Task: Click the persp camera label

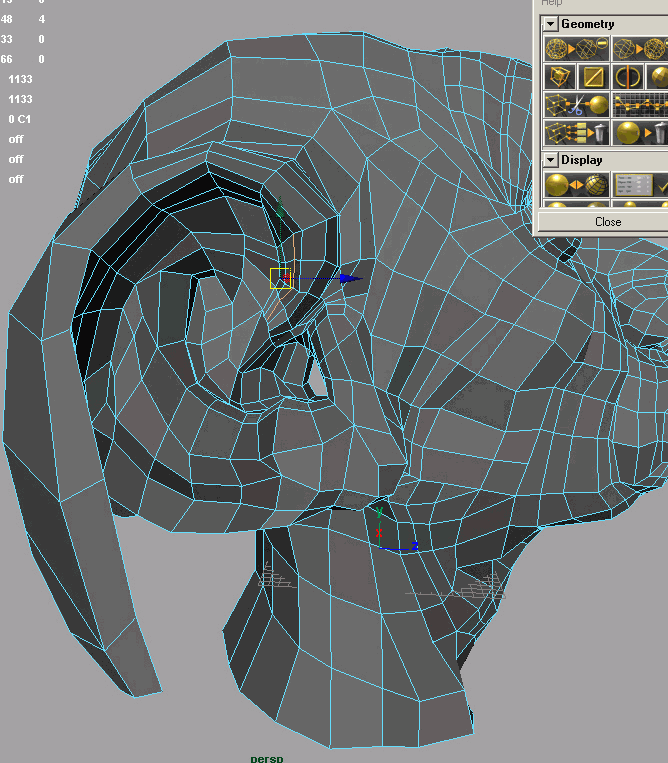Action: point(267,758)
